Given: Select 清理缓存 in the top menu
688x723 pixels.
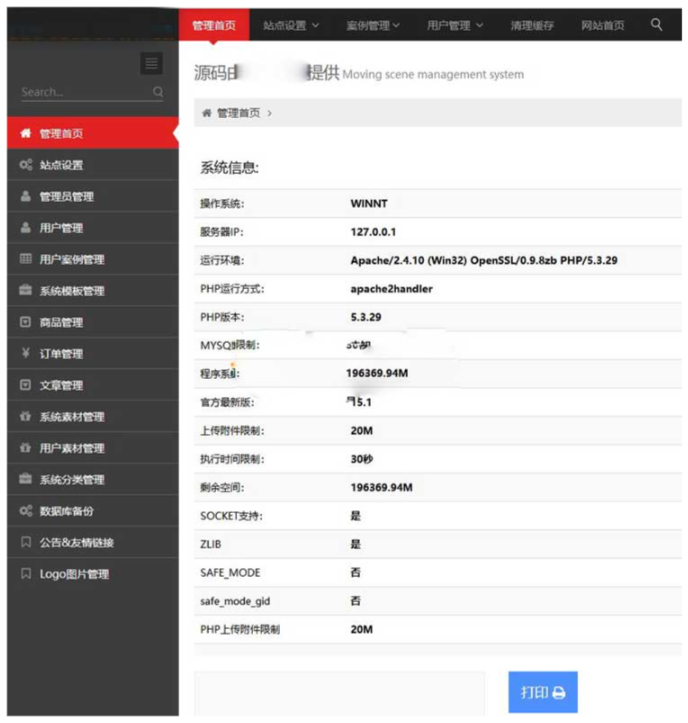Looking at the screenshot, I should point(532,25).
